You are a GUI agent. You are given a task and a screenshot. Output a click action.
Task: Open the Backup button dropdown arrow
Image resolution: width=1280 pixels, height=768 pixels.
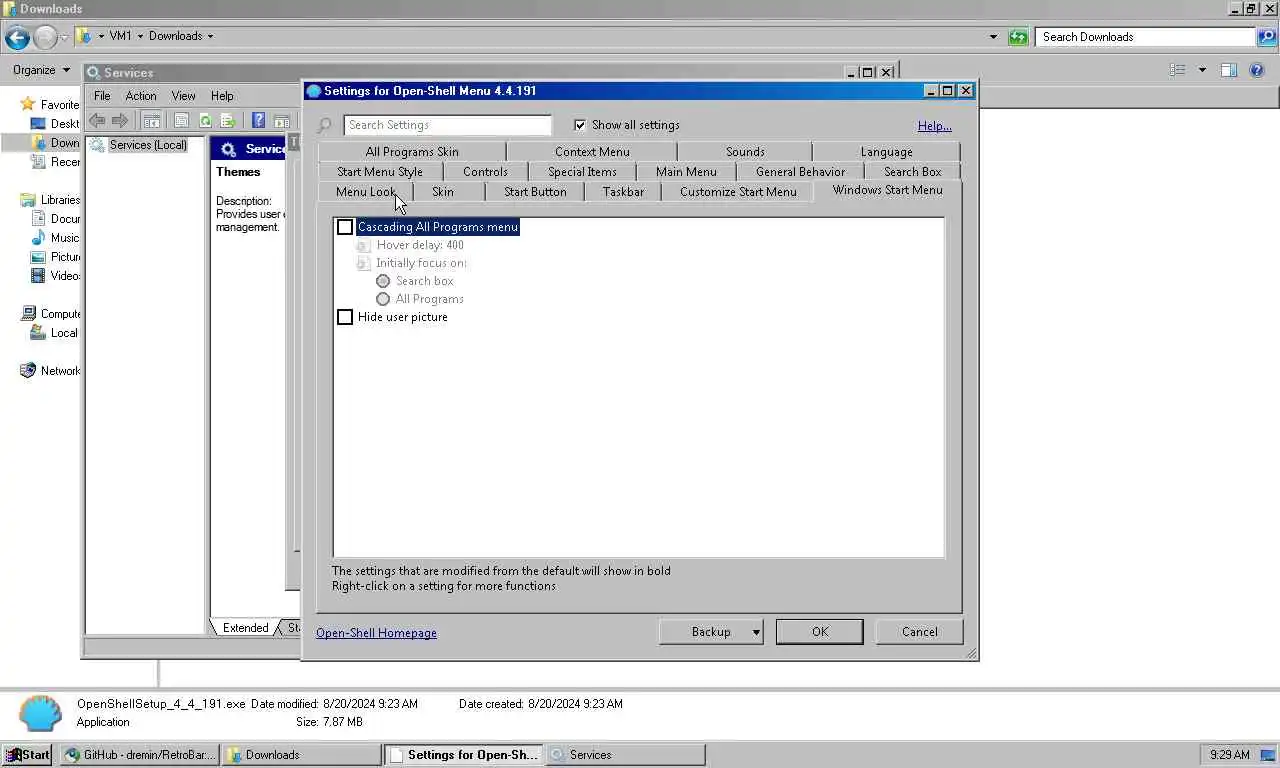click(756, 632)
